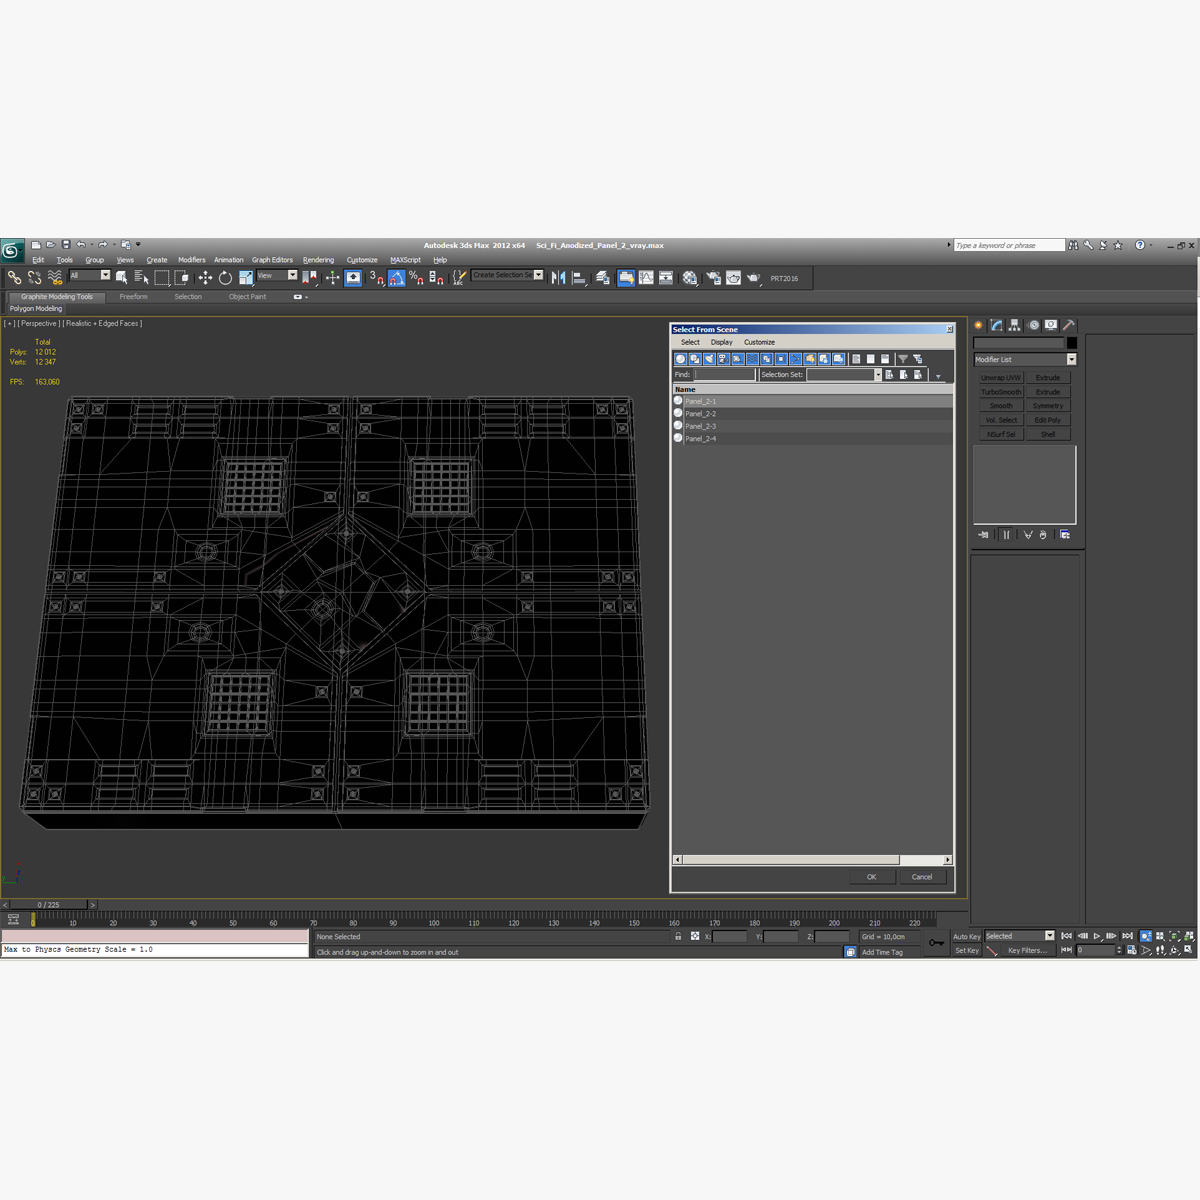Click the Save File icon in quick access toolbar
Screen dimensions: 1200x1200
tap(66, 244)
